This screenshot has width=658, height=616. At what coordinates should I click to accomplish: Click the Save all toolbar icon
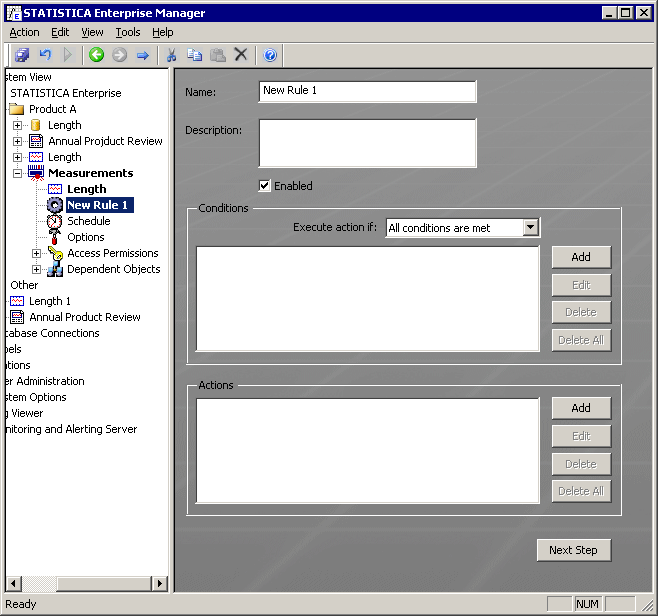click(x=22, y=55)
